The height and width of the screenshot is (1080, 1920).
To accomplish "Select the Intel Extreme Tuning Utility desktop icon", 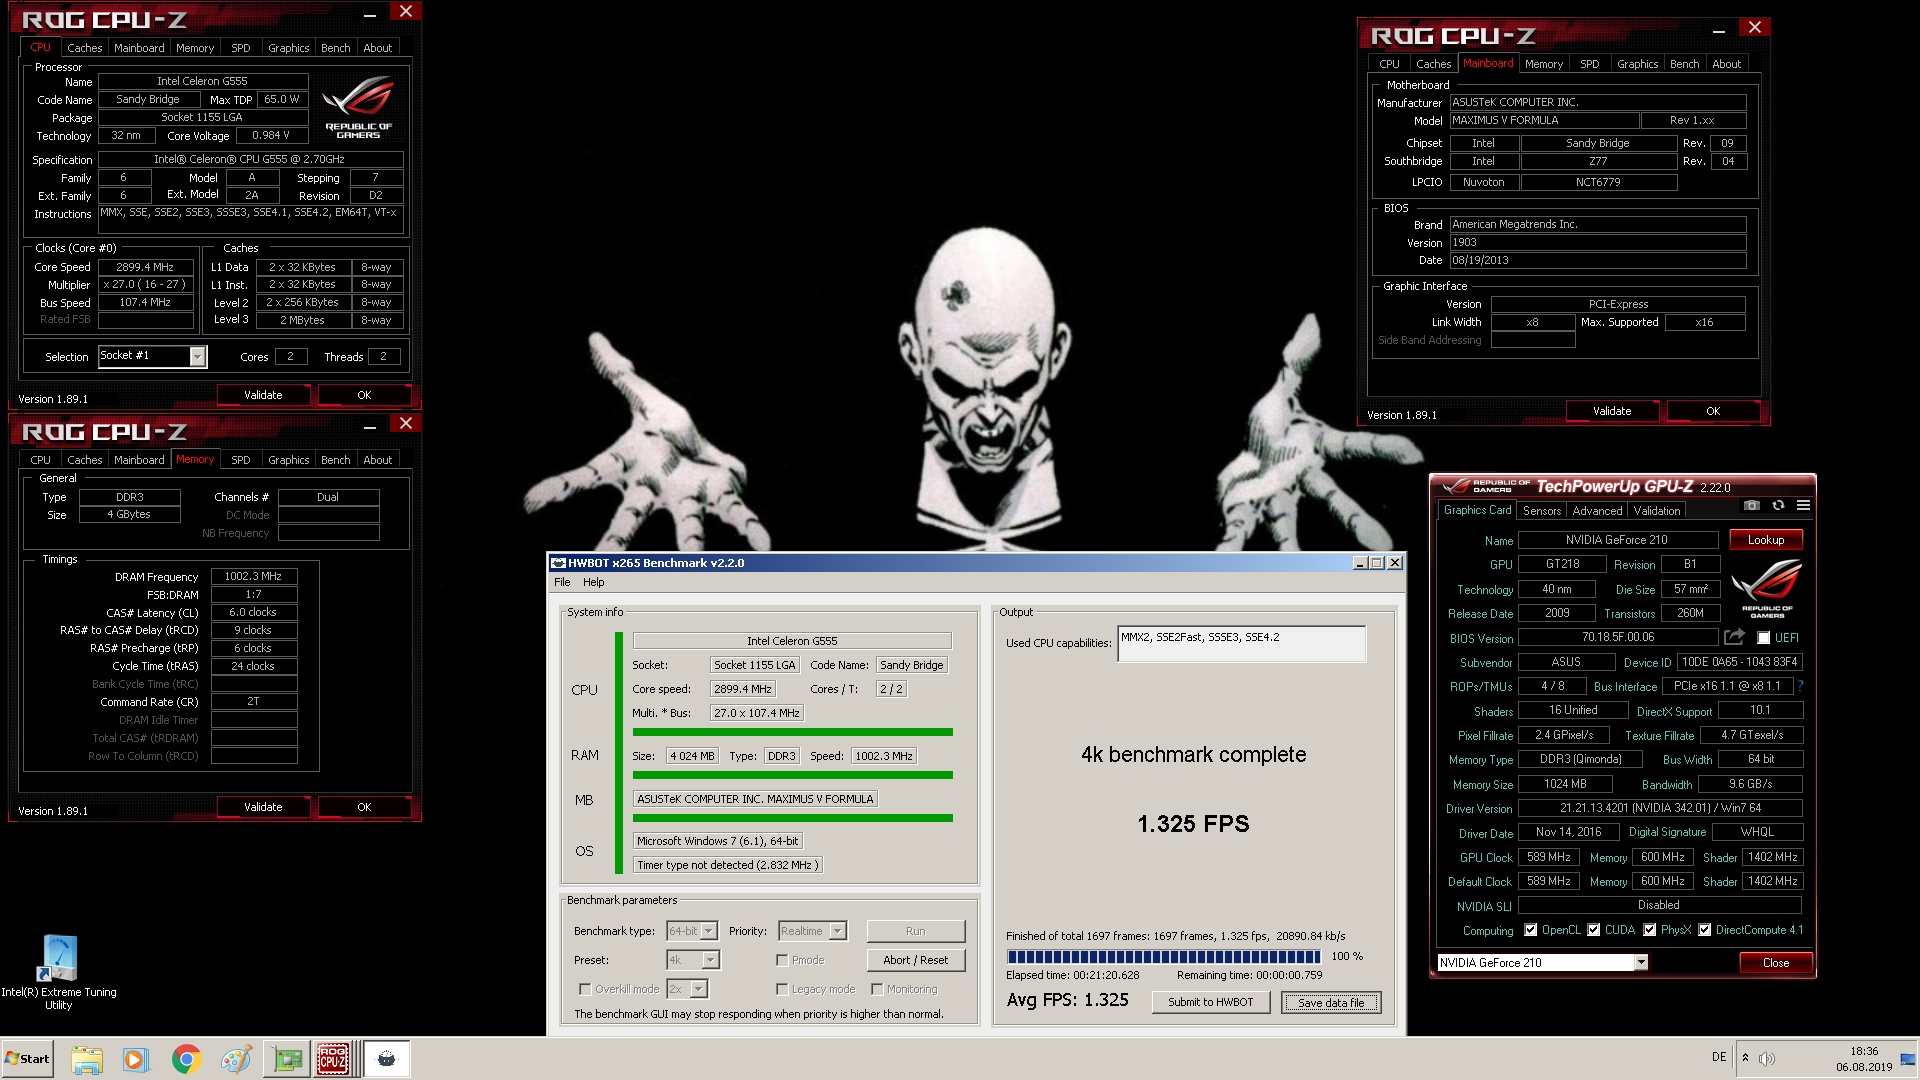I will 59,972.
